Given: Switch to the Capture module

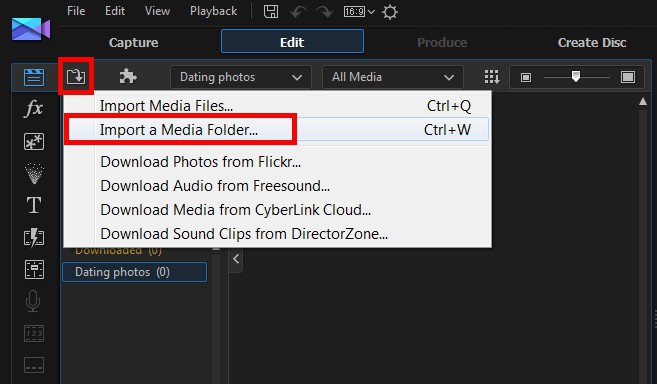Looking at the screenshot, I should pos(134,42).
